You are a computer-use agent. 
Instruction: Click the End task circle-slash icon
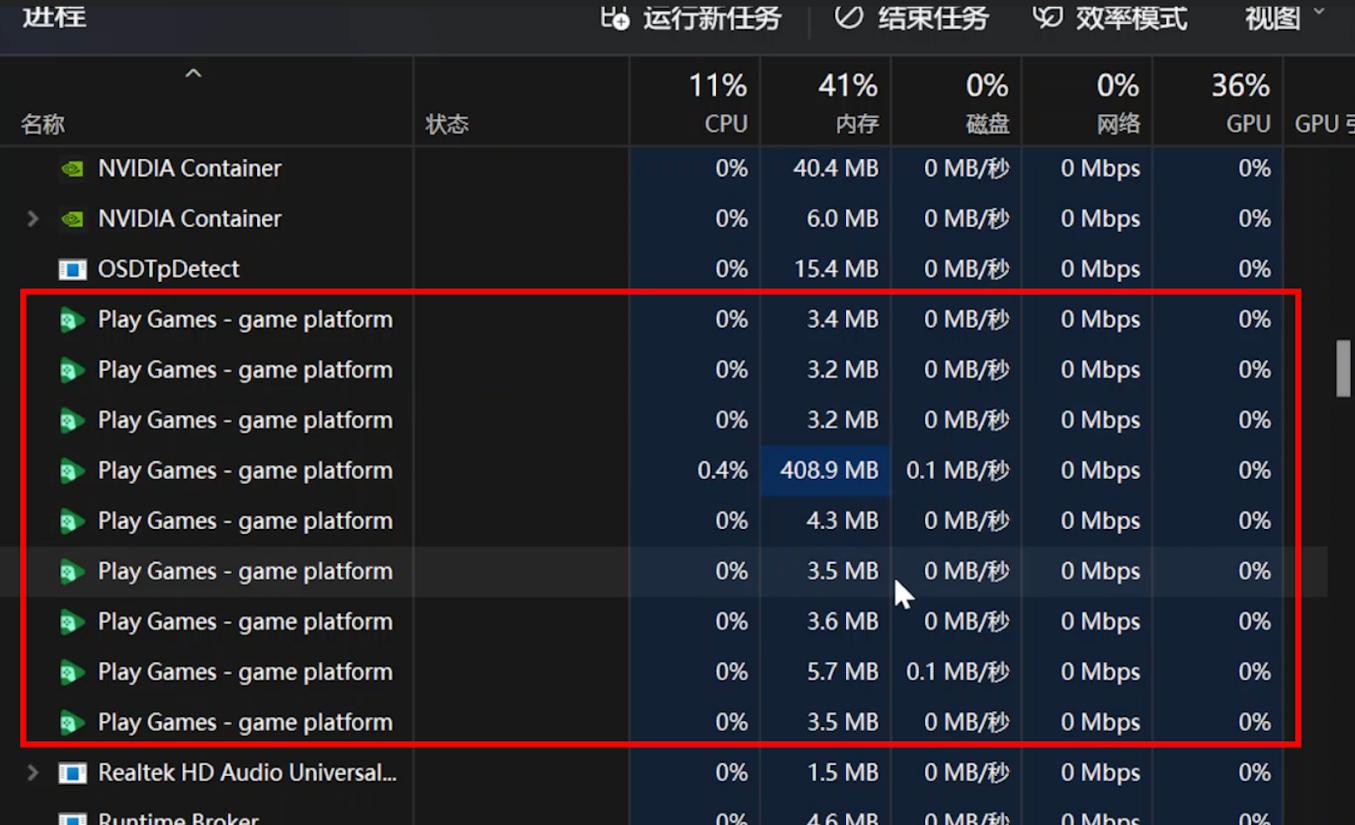[x=848, y=18]
